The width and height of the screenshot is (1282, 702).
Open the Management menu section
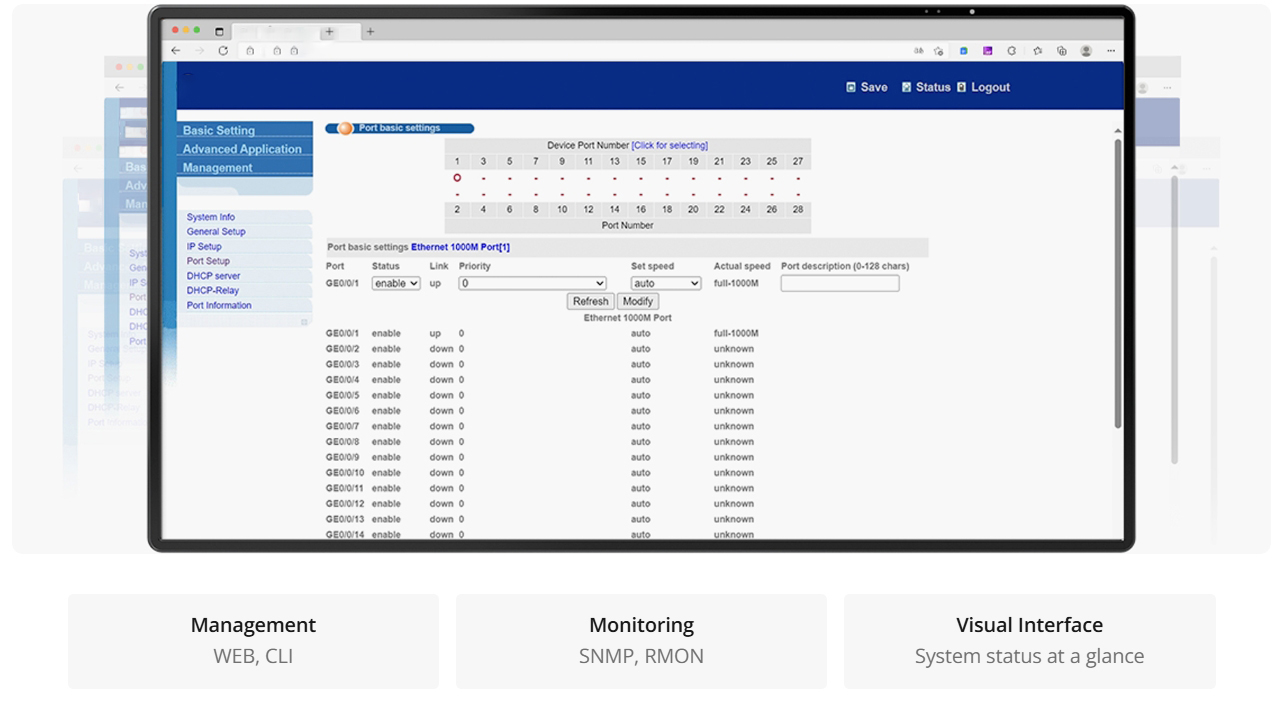(x=246, y=168)
